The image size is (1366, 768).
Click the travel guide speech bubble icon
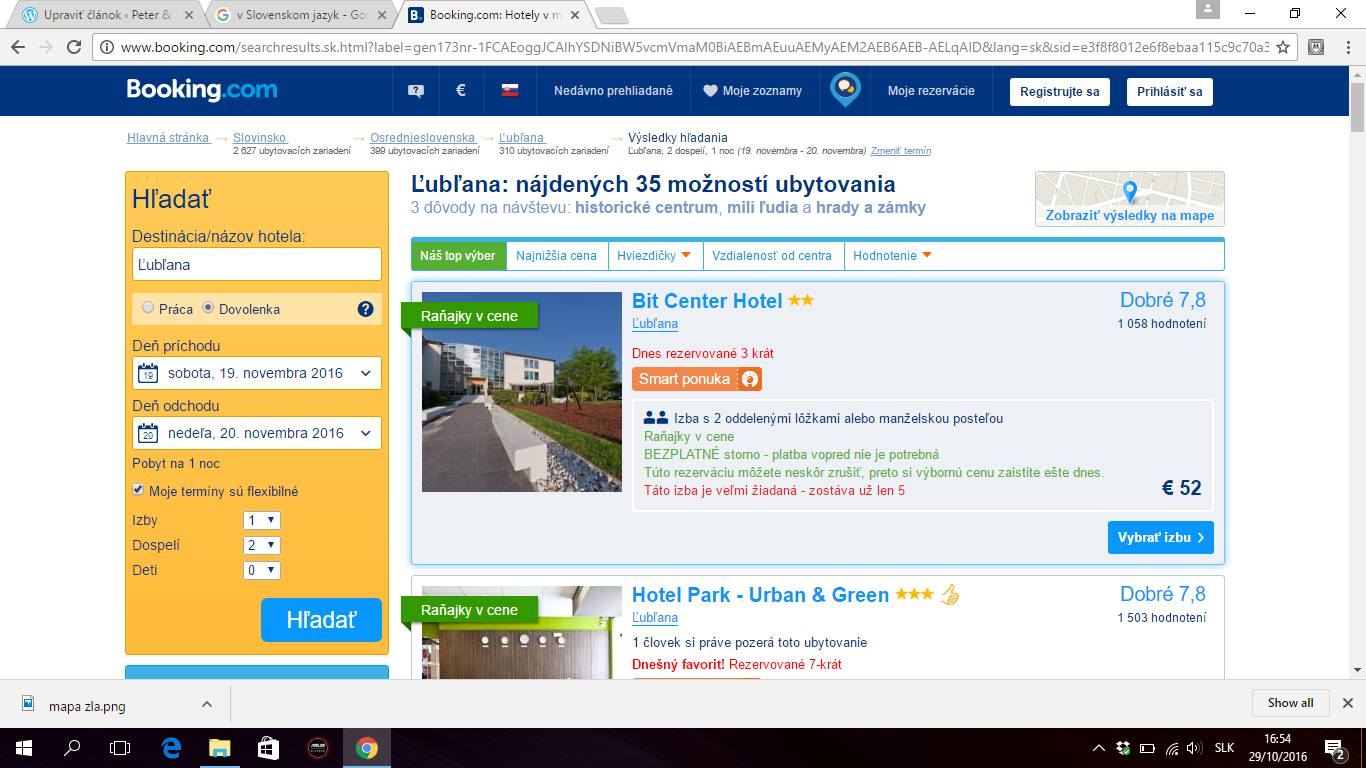point(846,90)
